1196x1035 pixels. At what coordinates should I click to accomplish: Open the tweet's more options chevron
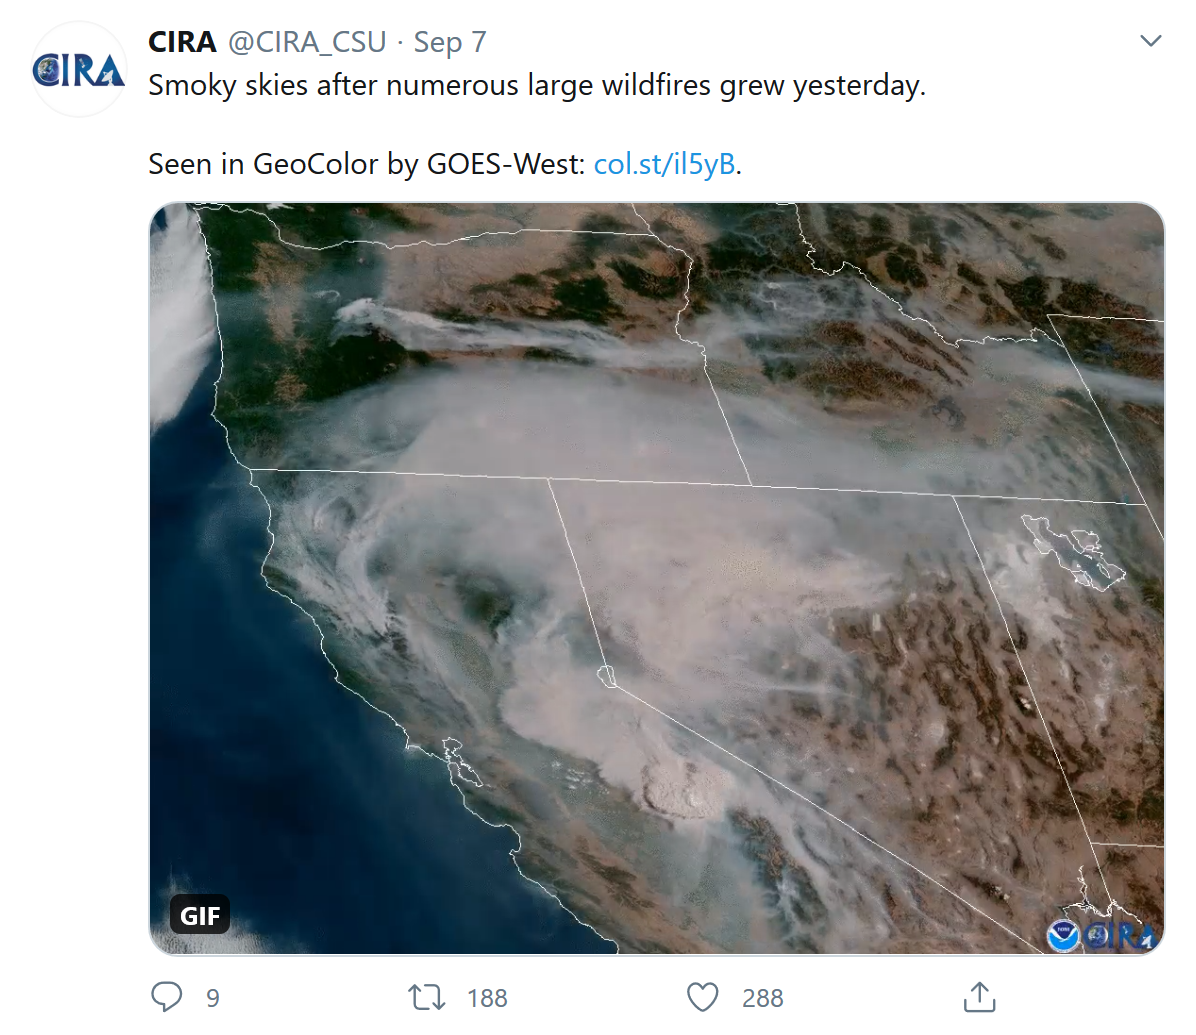tap(1151, 41)
